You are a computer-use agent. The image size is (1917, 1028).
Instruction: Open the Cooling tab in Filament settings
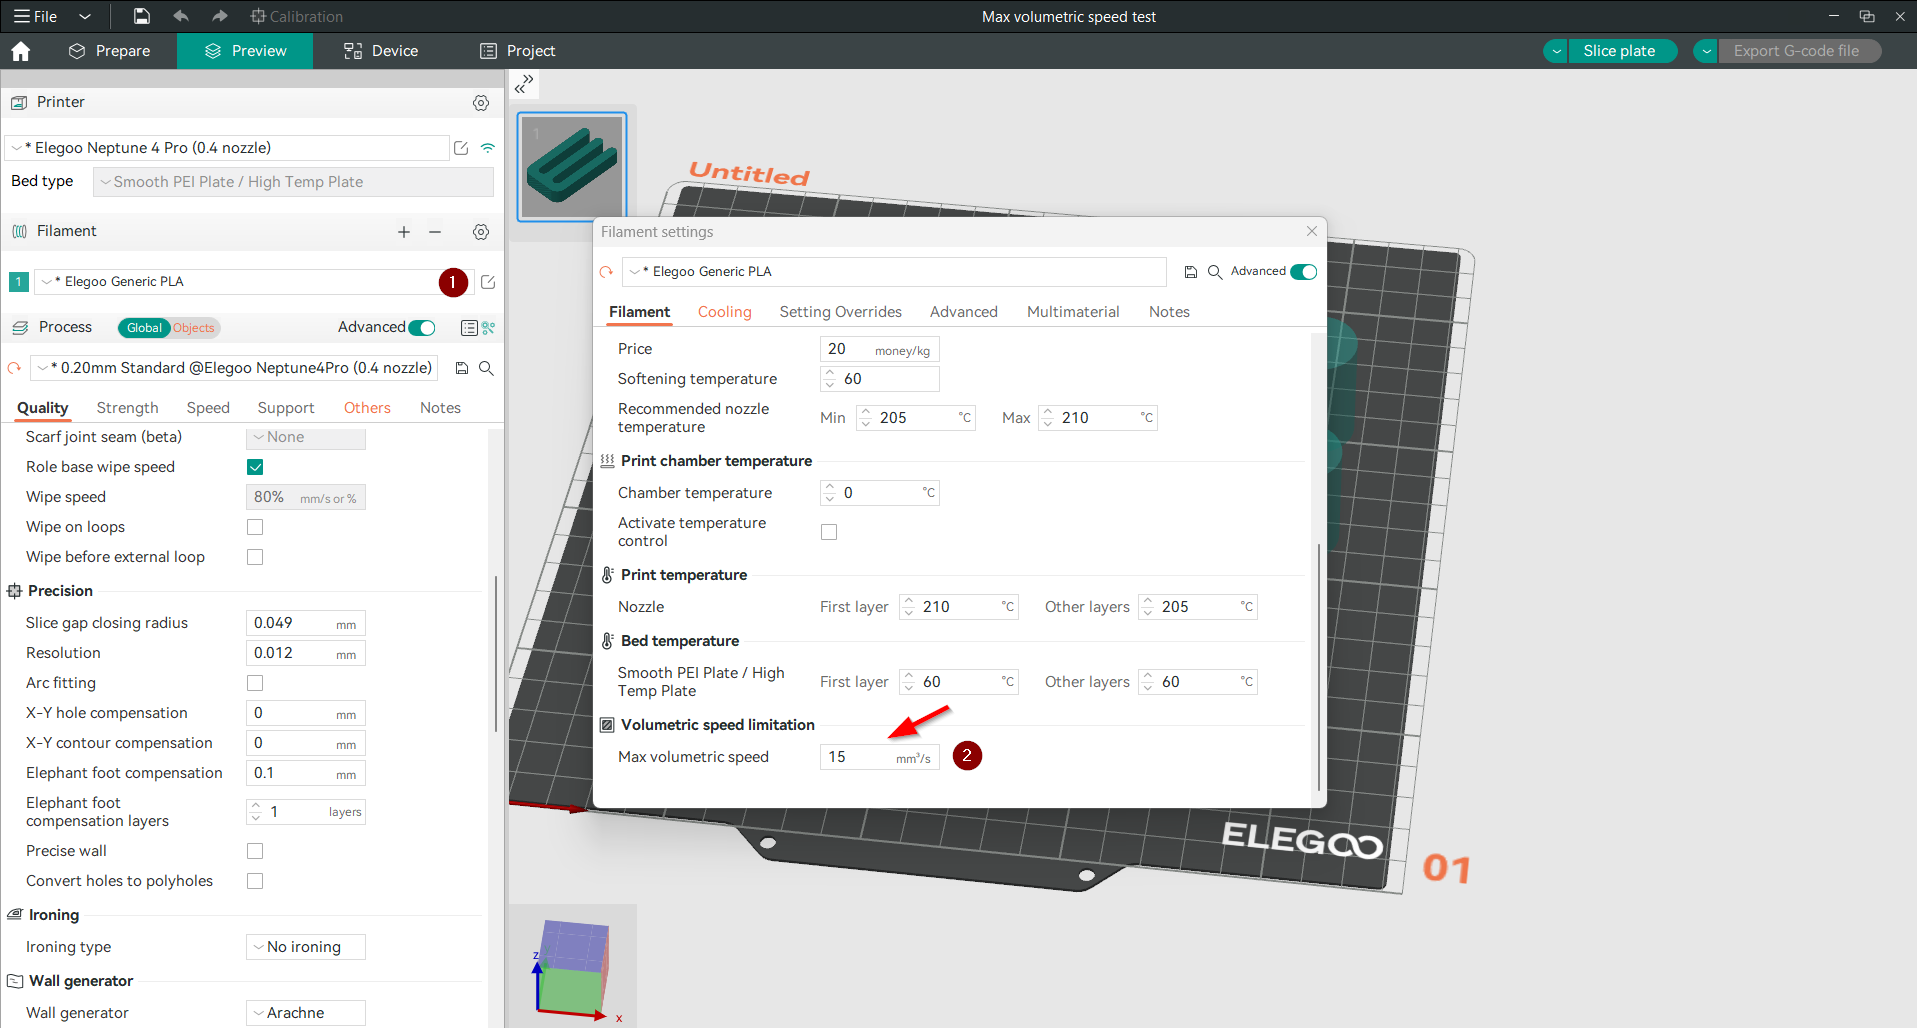point(724,312)
